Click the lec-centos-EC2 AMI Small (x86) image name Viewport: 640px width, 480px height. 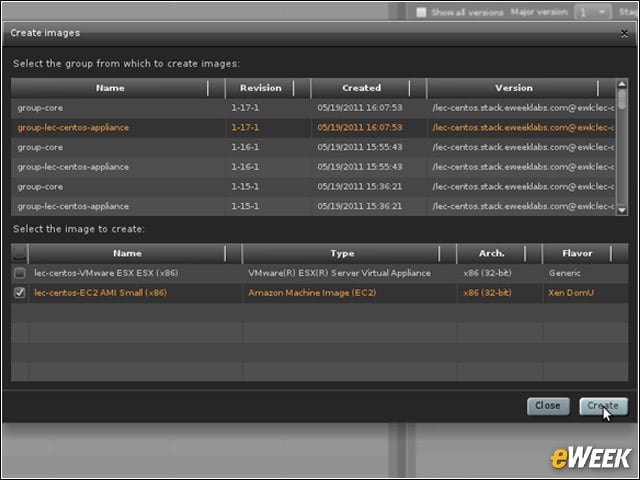[100, 293]
